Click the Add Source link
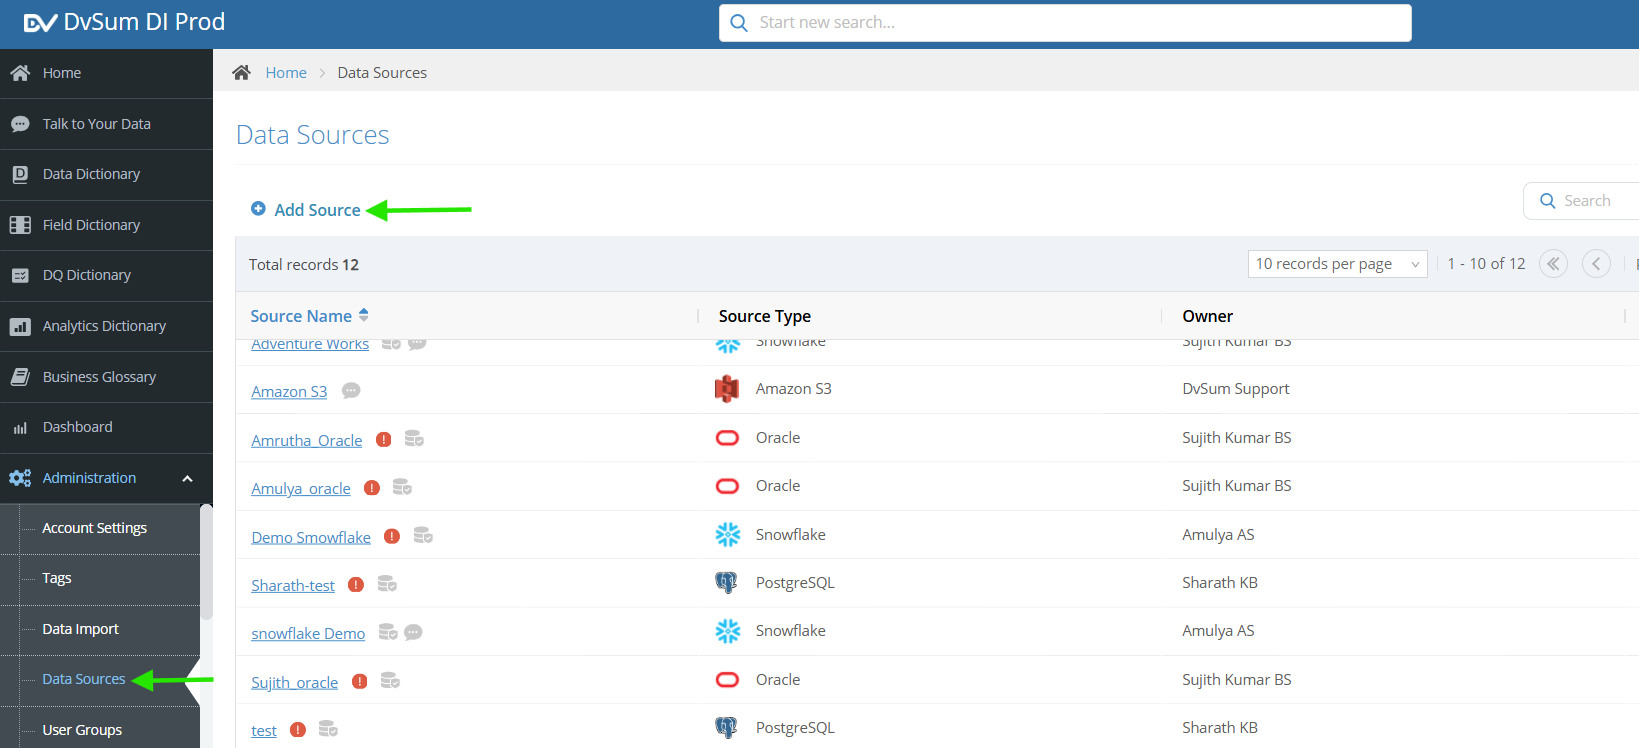 317,210
